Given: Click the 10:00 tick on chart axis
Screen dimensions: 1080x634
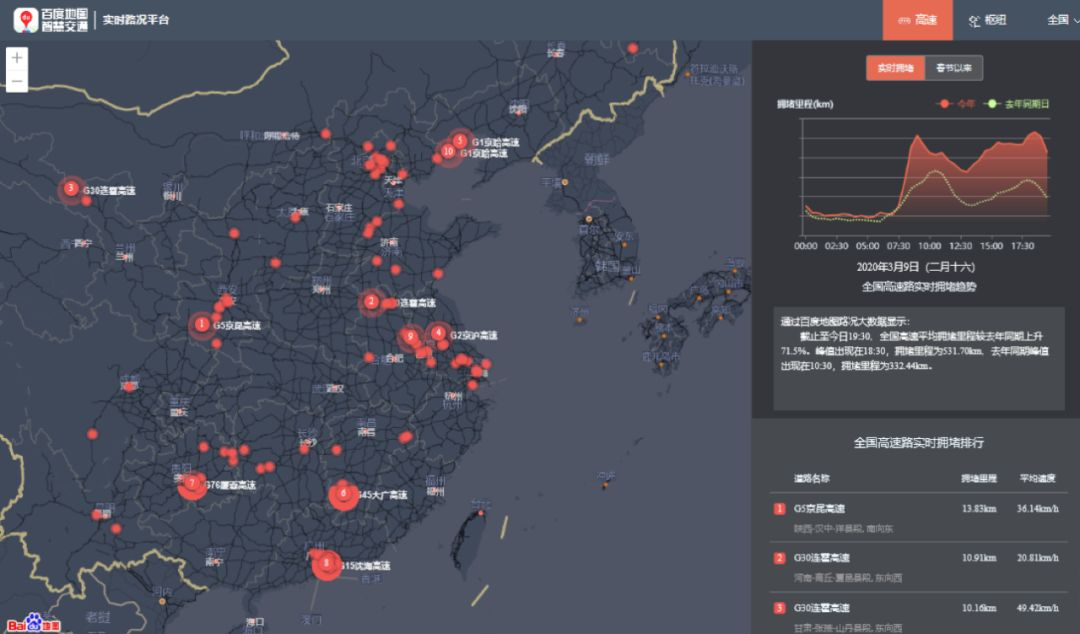Looking at the screenshot, I should click(x=929, y=246).
